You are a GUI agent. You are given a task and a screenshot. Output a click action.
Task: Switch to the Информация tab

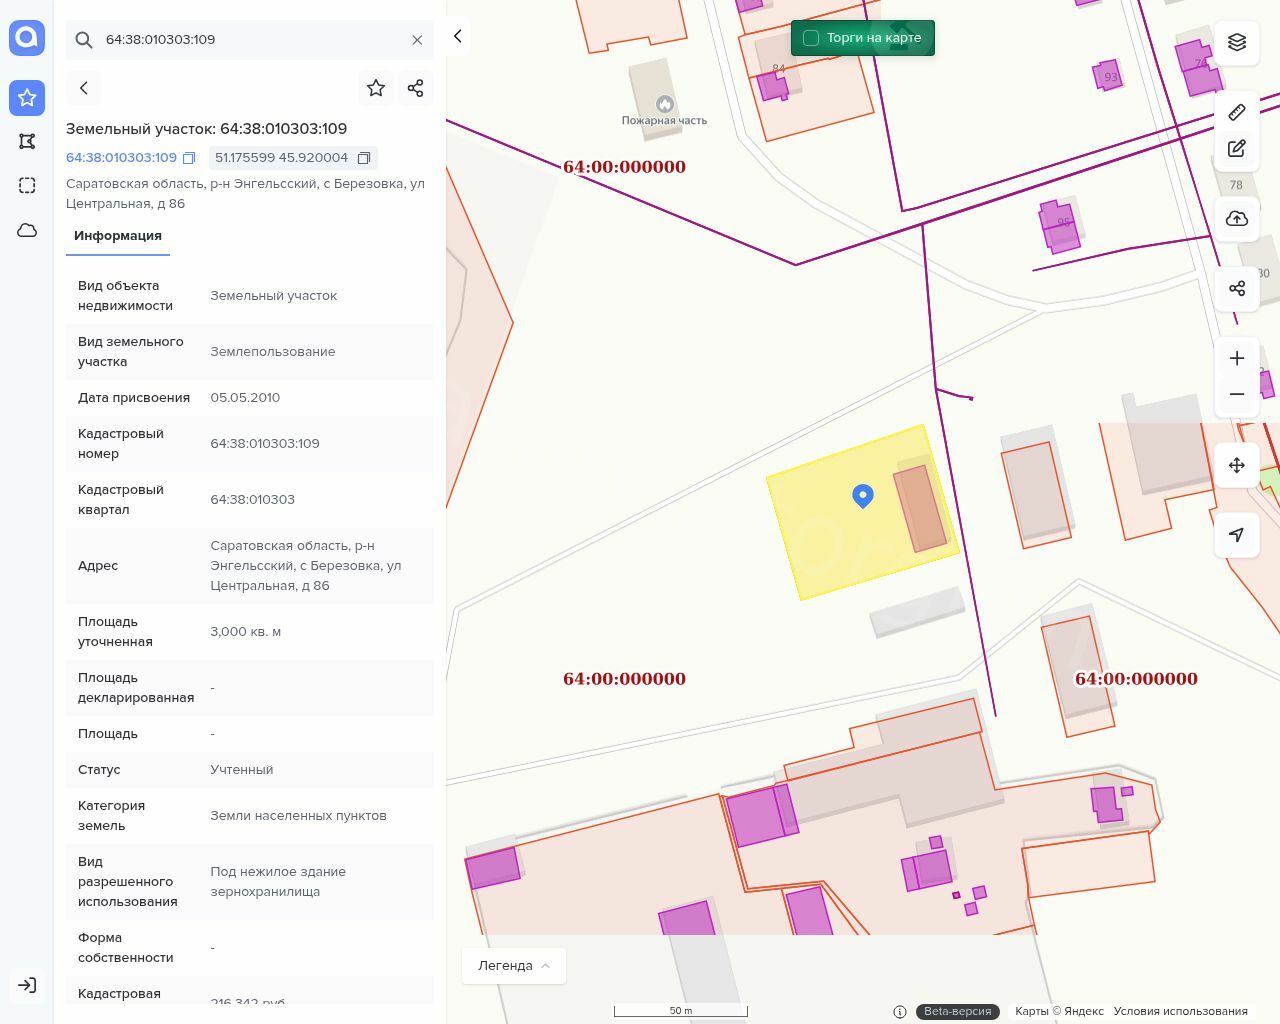click(x=118, y=236)
